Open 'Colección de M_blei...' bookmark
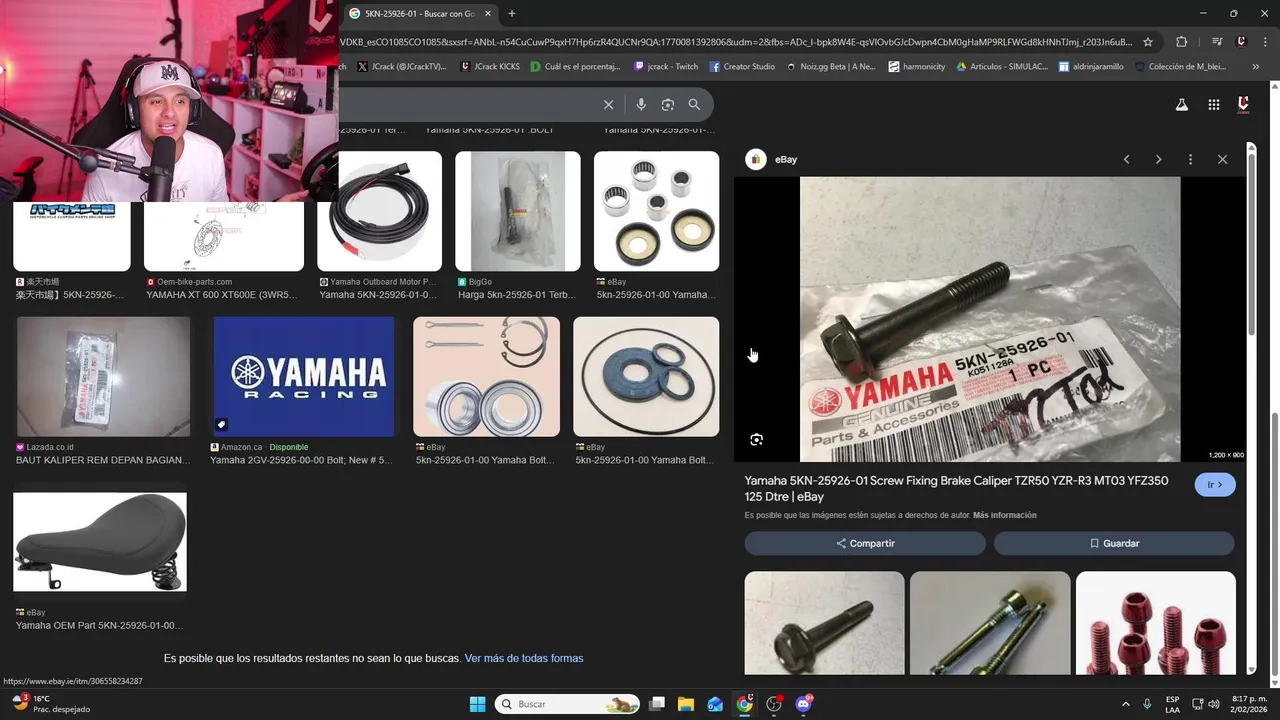This screenshot has height=720, width=1280. pos(1180,67)
